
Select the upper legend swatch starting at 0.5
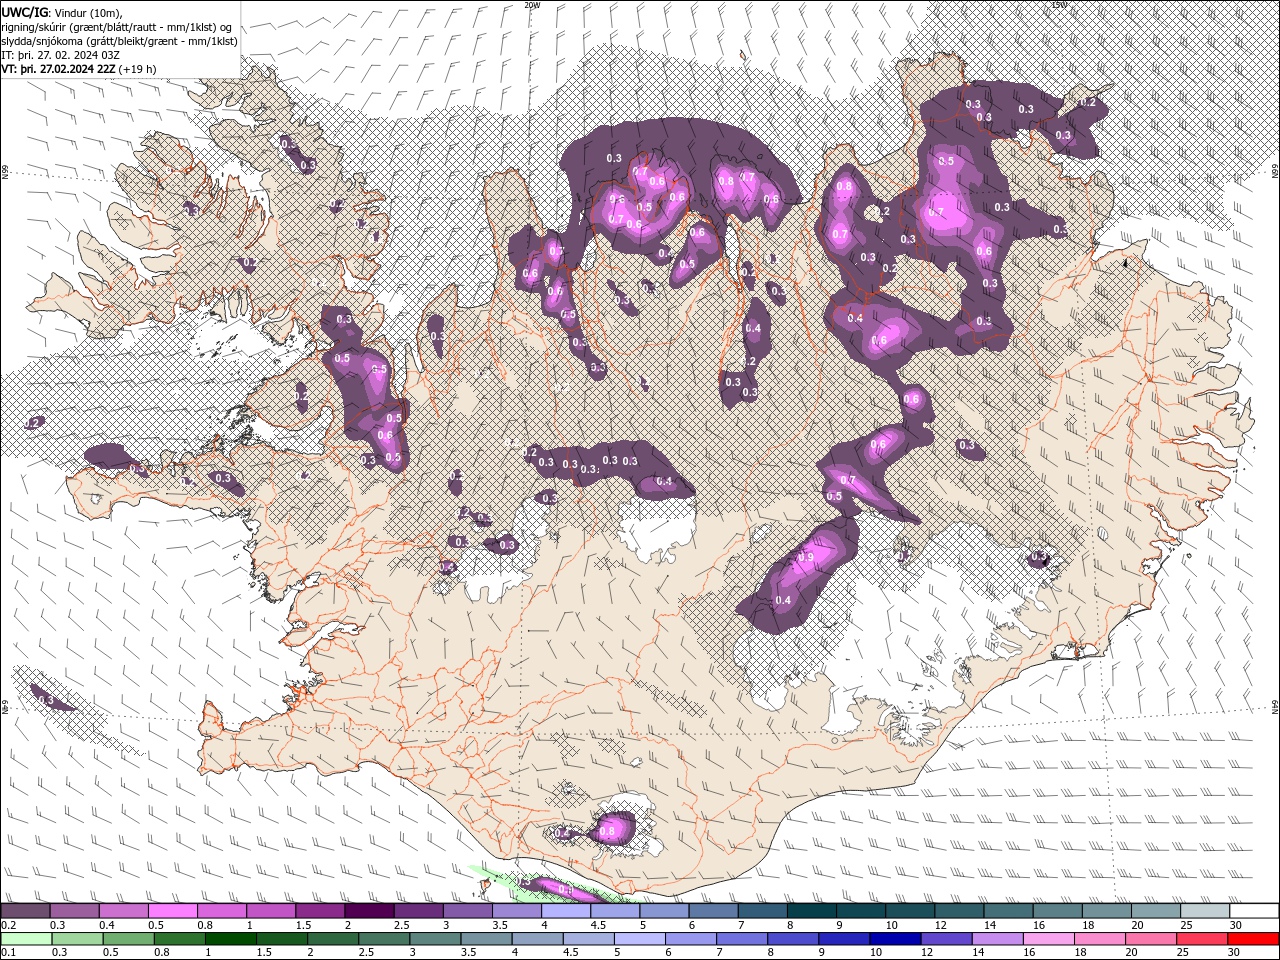pos(173,911)
